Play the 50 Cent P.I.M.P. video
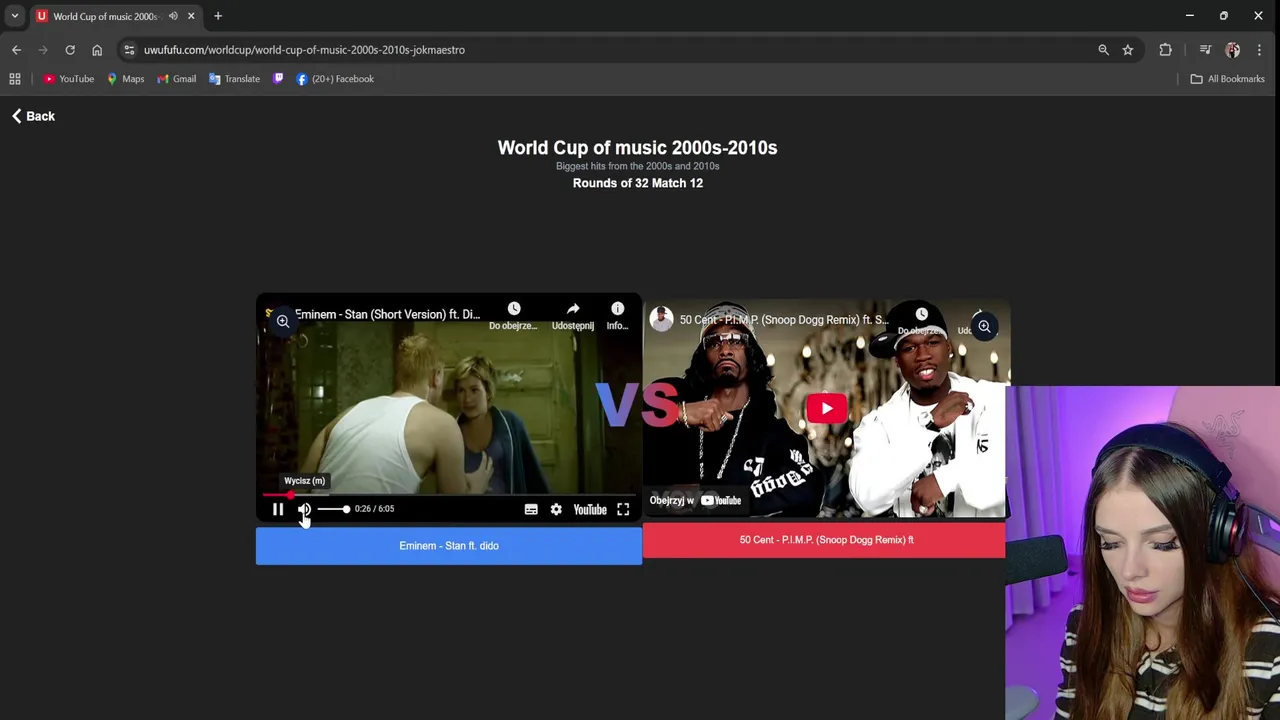Screen dimensions: 1280x720 [x=826, y=408]
